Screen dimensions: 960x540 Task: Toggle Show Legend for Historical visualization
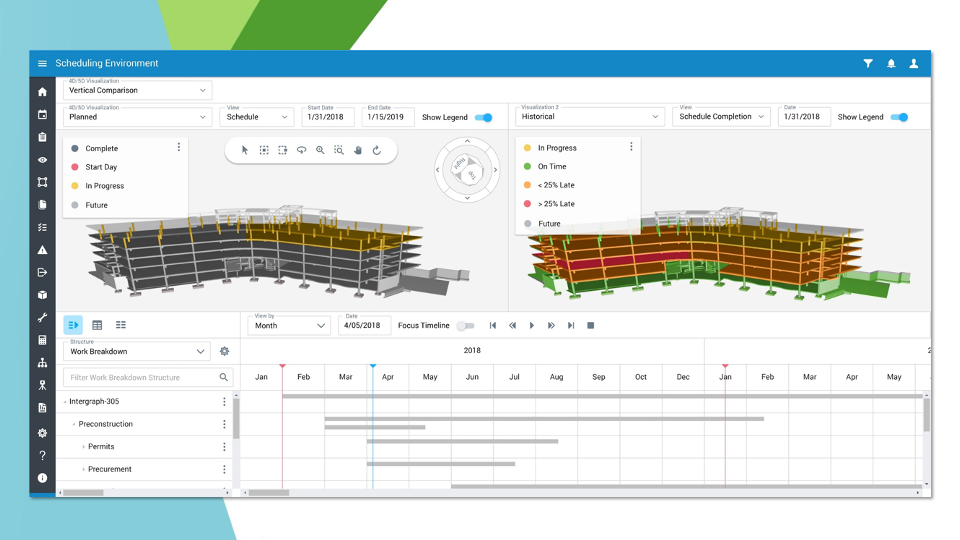[x=899, y=117]
